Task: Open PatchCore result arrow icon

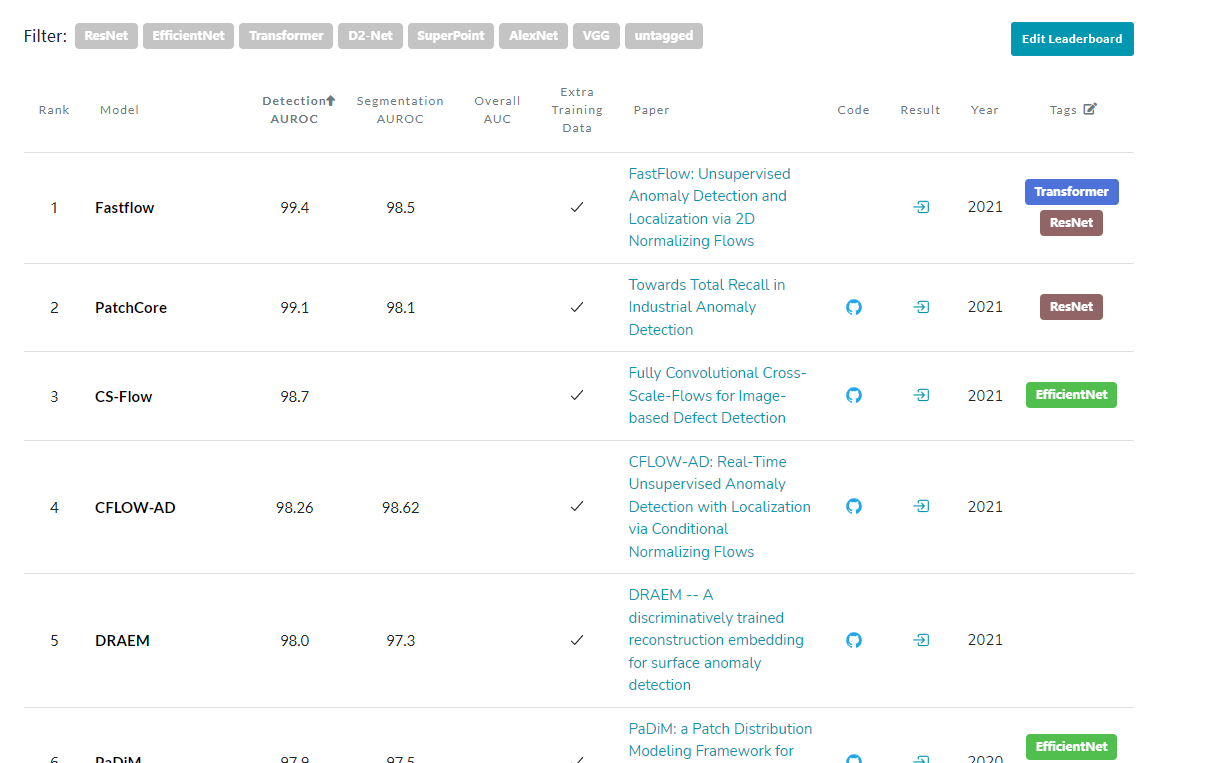Action: 921,307
